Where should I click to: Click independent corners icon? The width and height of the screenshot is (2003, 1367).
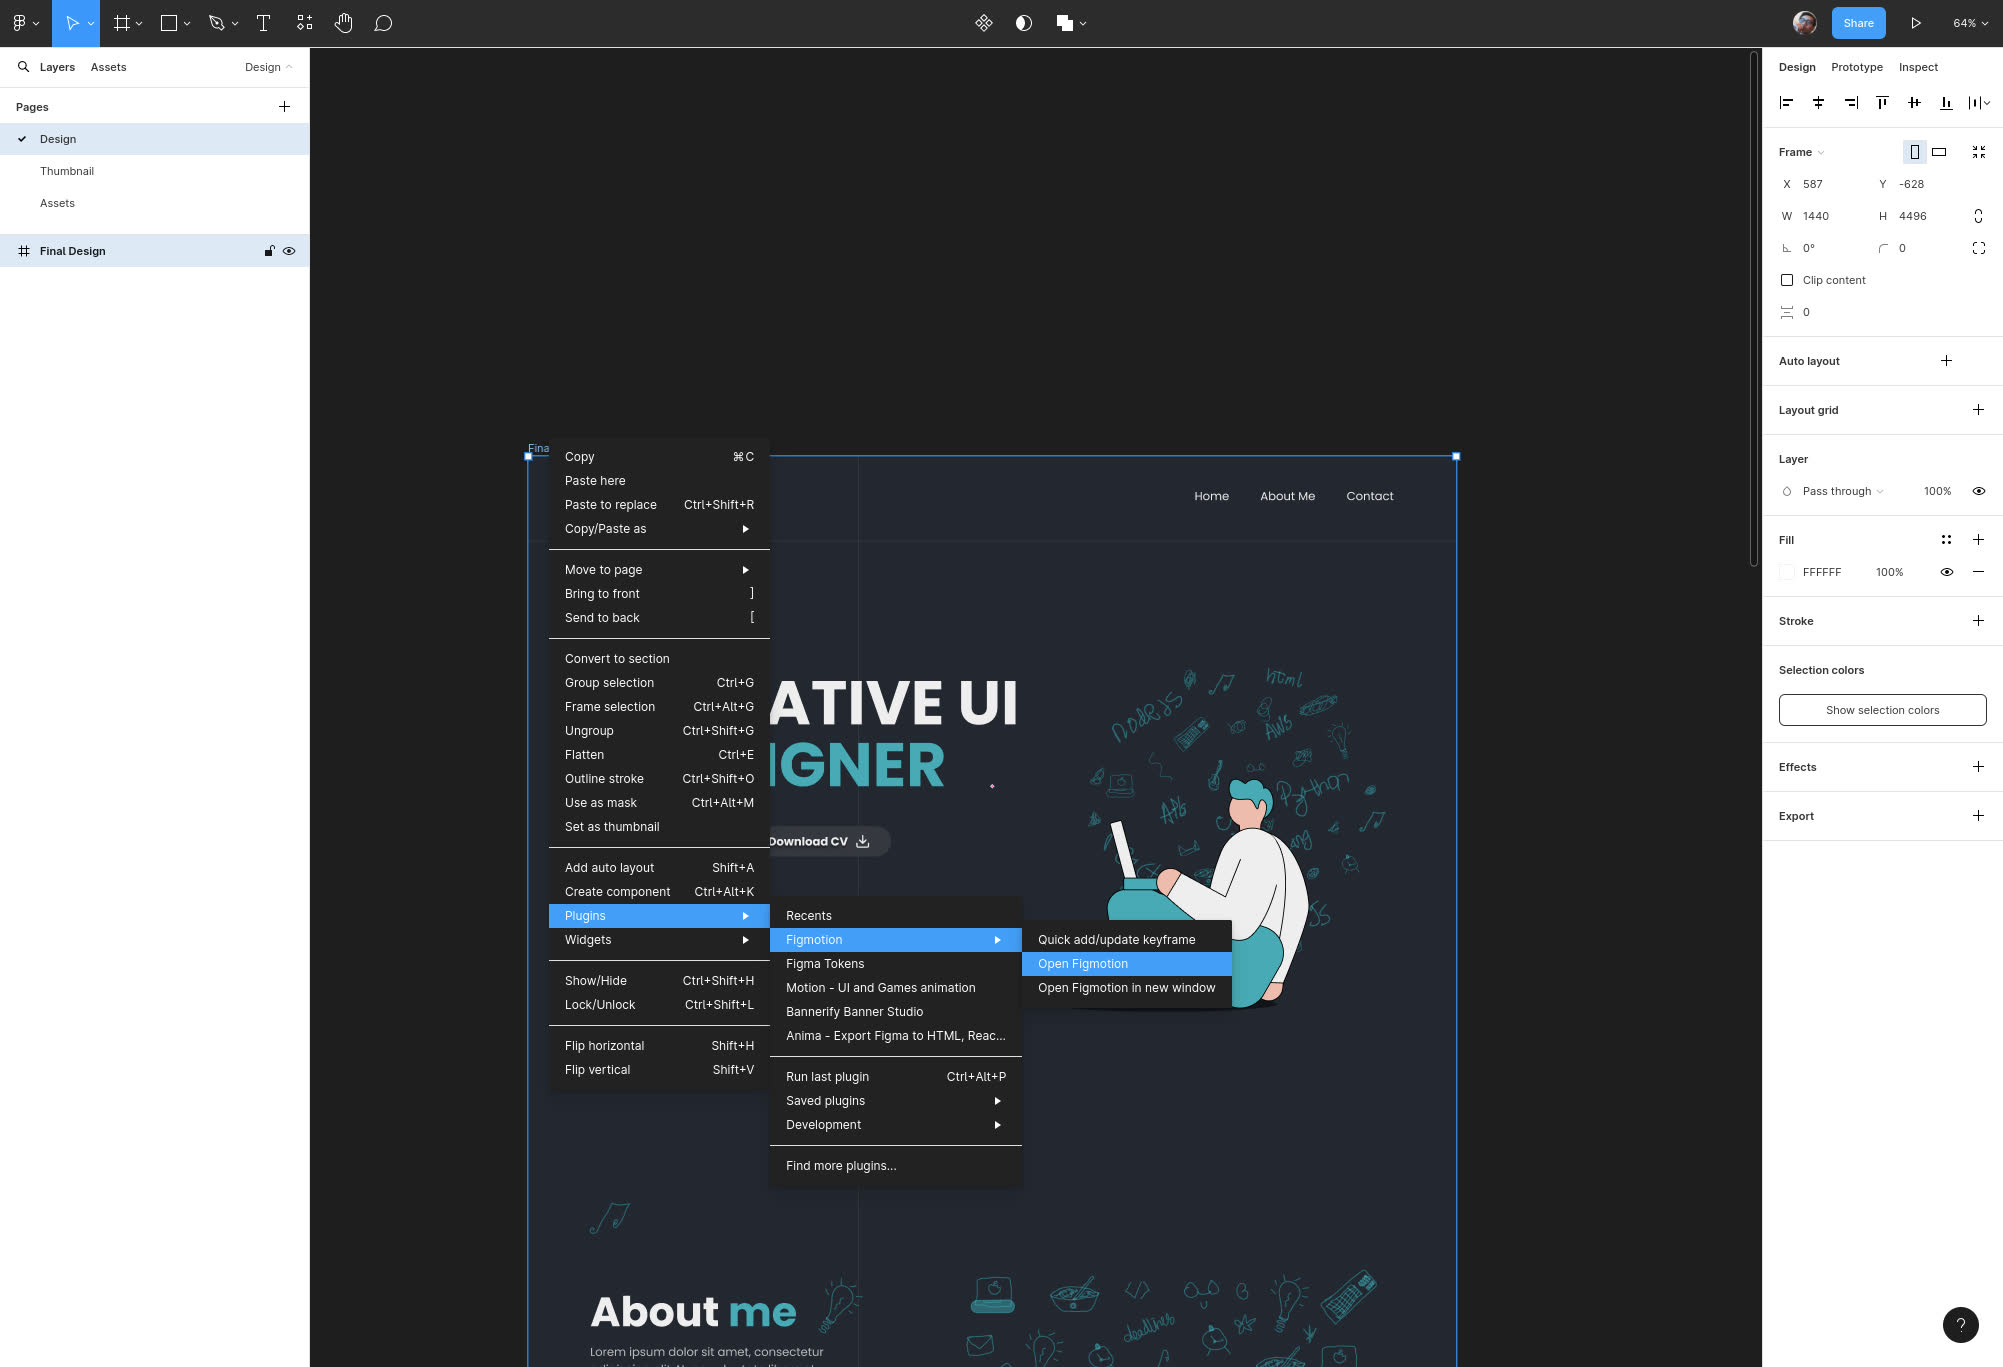(x=1979, y=248)
